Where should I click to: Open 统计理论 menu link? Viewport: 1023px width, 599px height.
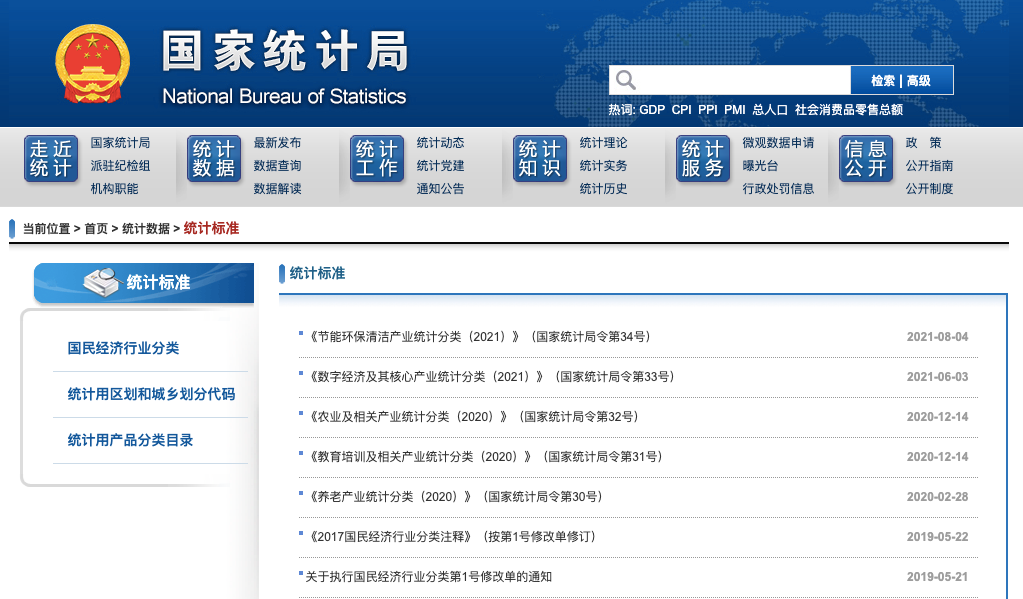coord(603,142)
